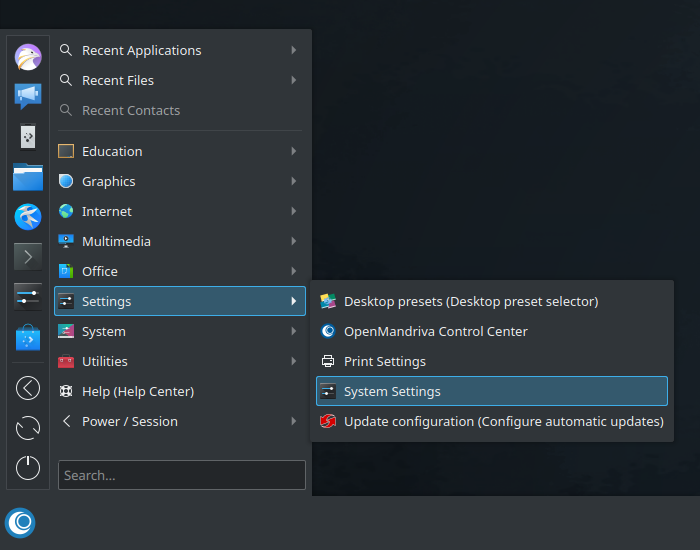Click the circular arrows restart icon

tap(28, 428)
